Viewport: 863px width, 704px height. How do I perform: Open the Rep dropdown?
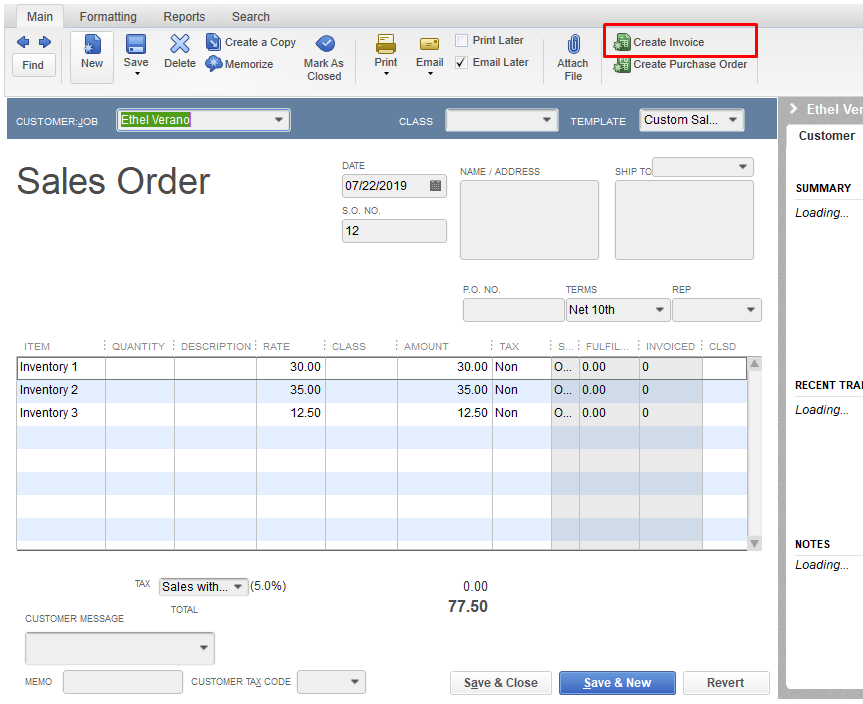pos(751,310)
